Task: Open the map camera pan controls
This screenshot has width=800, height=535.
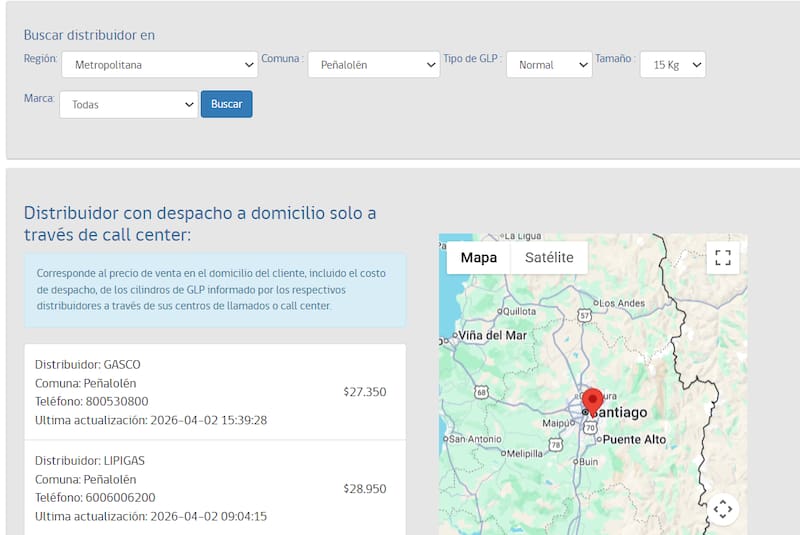Action: [722, 509]
